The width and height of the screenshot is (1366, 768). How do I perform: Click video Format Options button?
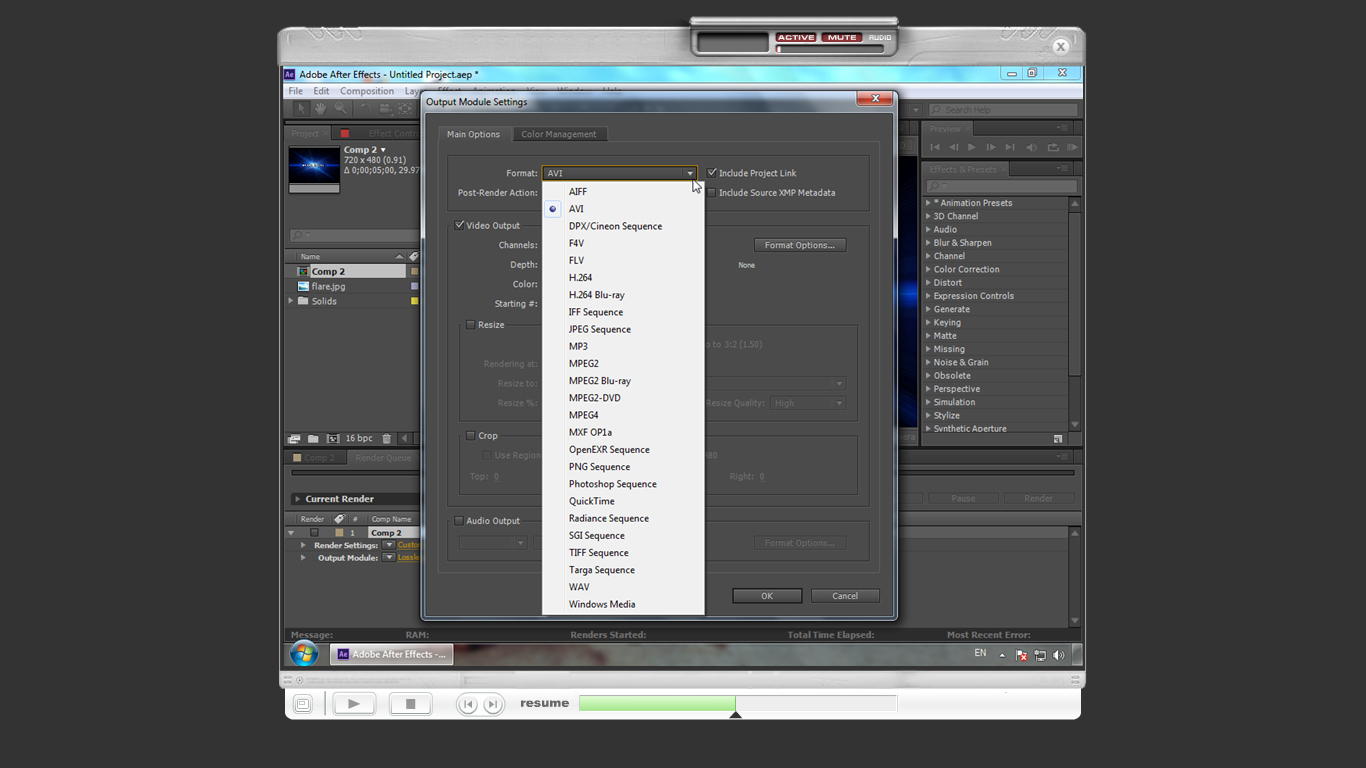pos(800,245)
